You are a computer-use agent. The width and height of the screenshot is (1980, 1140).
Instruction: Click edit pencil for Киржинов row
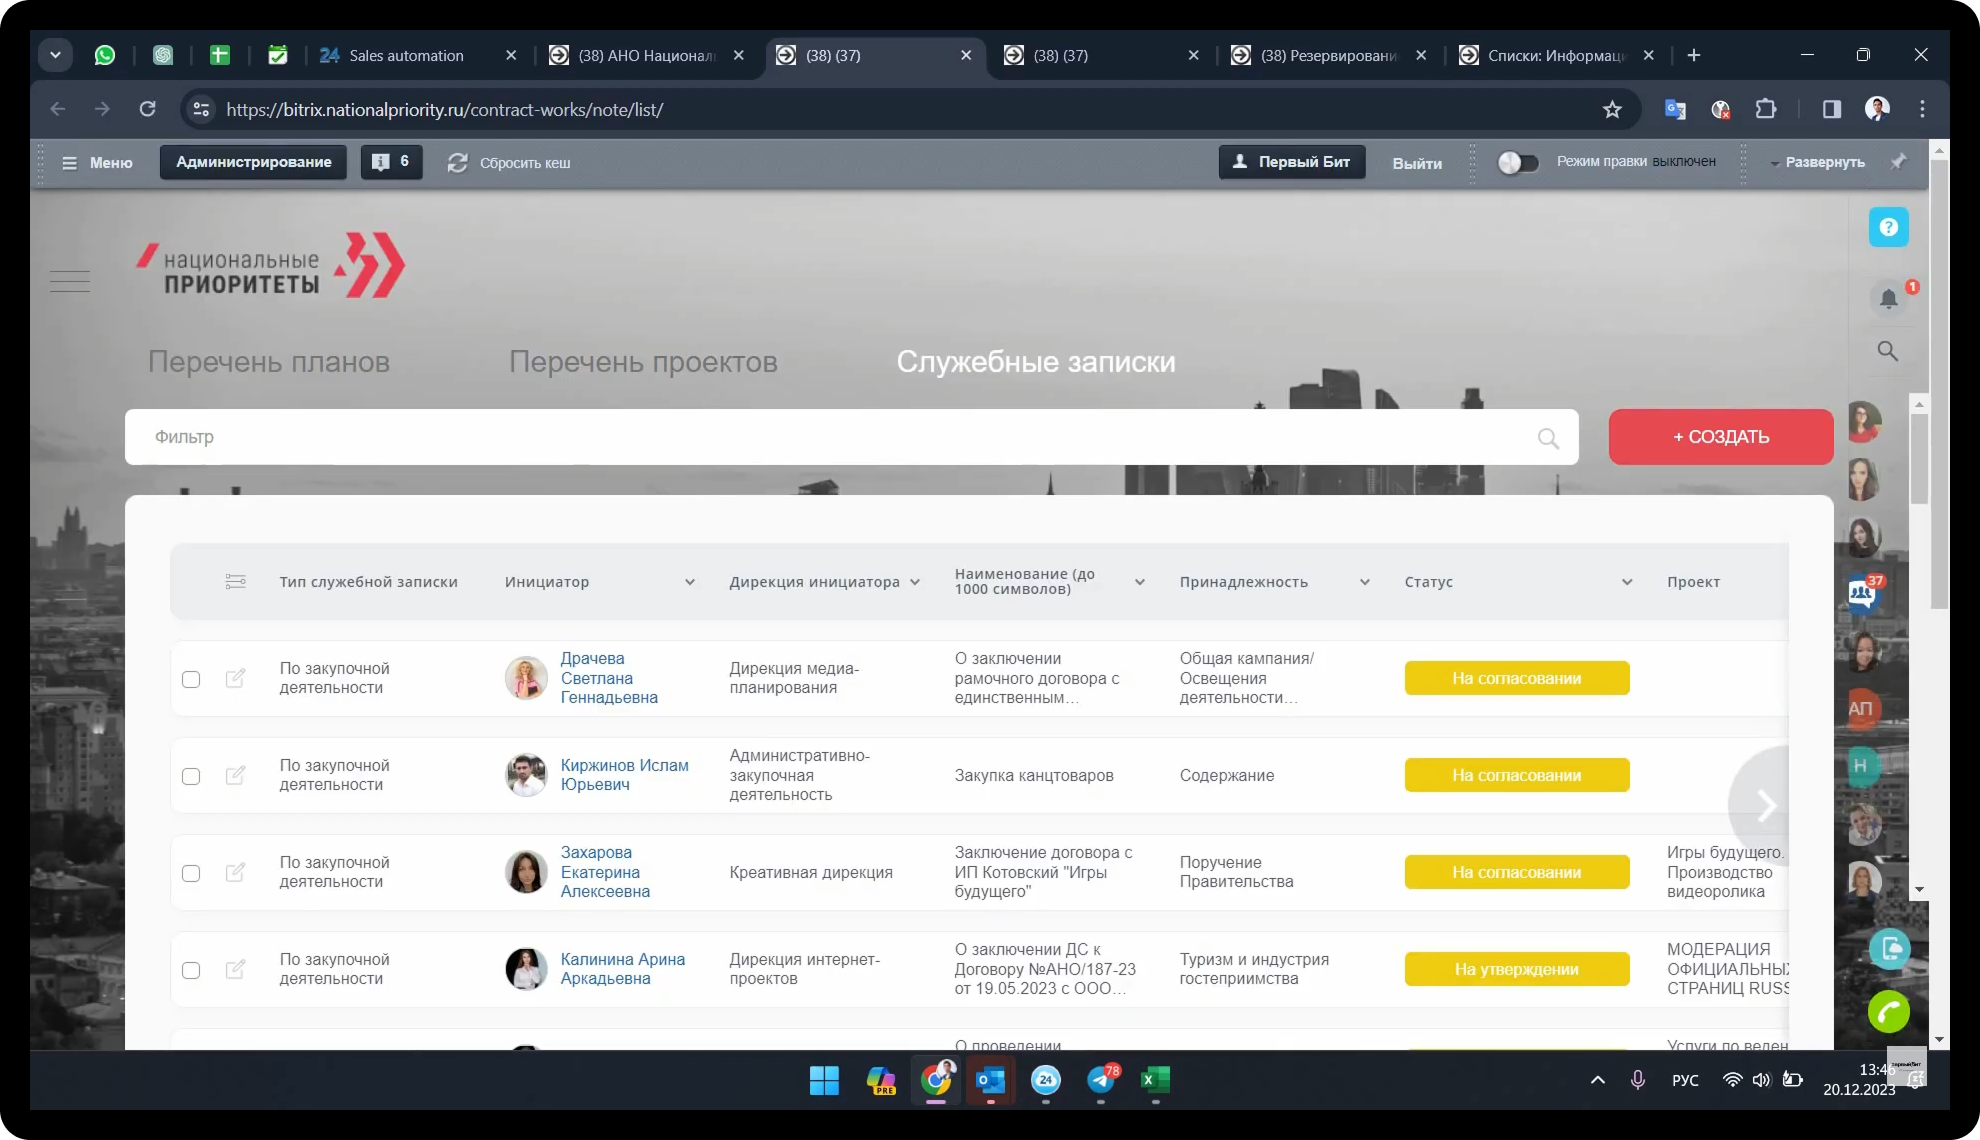235,776
